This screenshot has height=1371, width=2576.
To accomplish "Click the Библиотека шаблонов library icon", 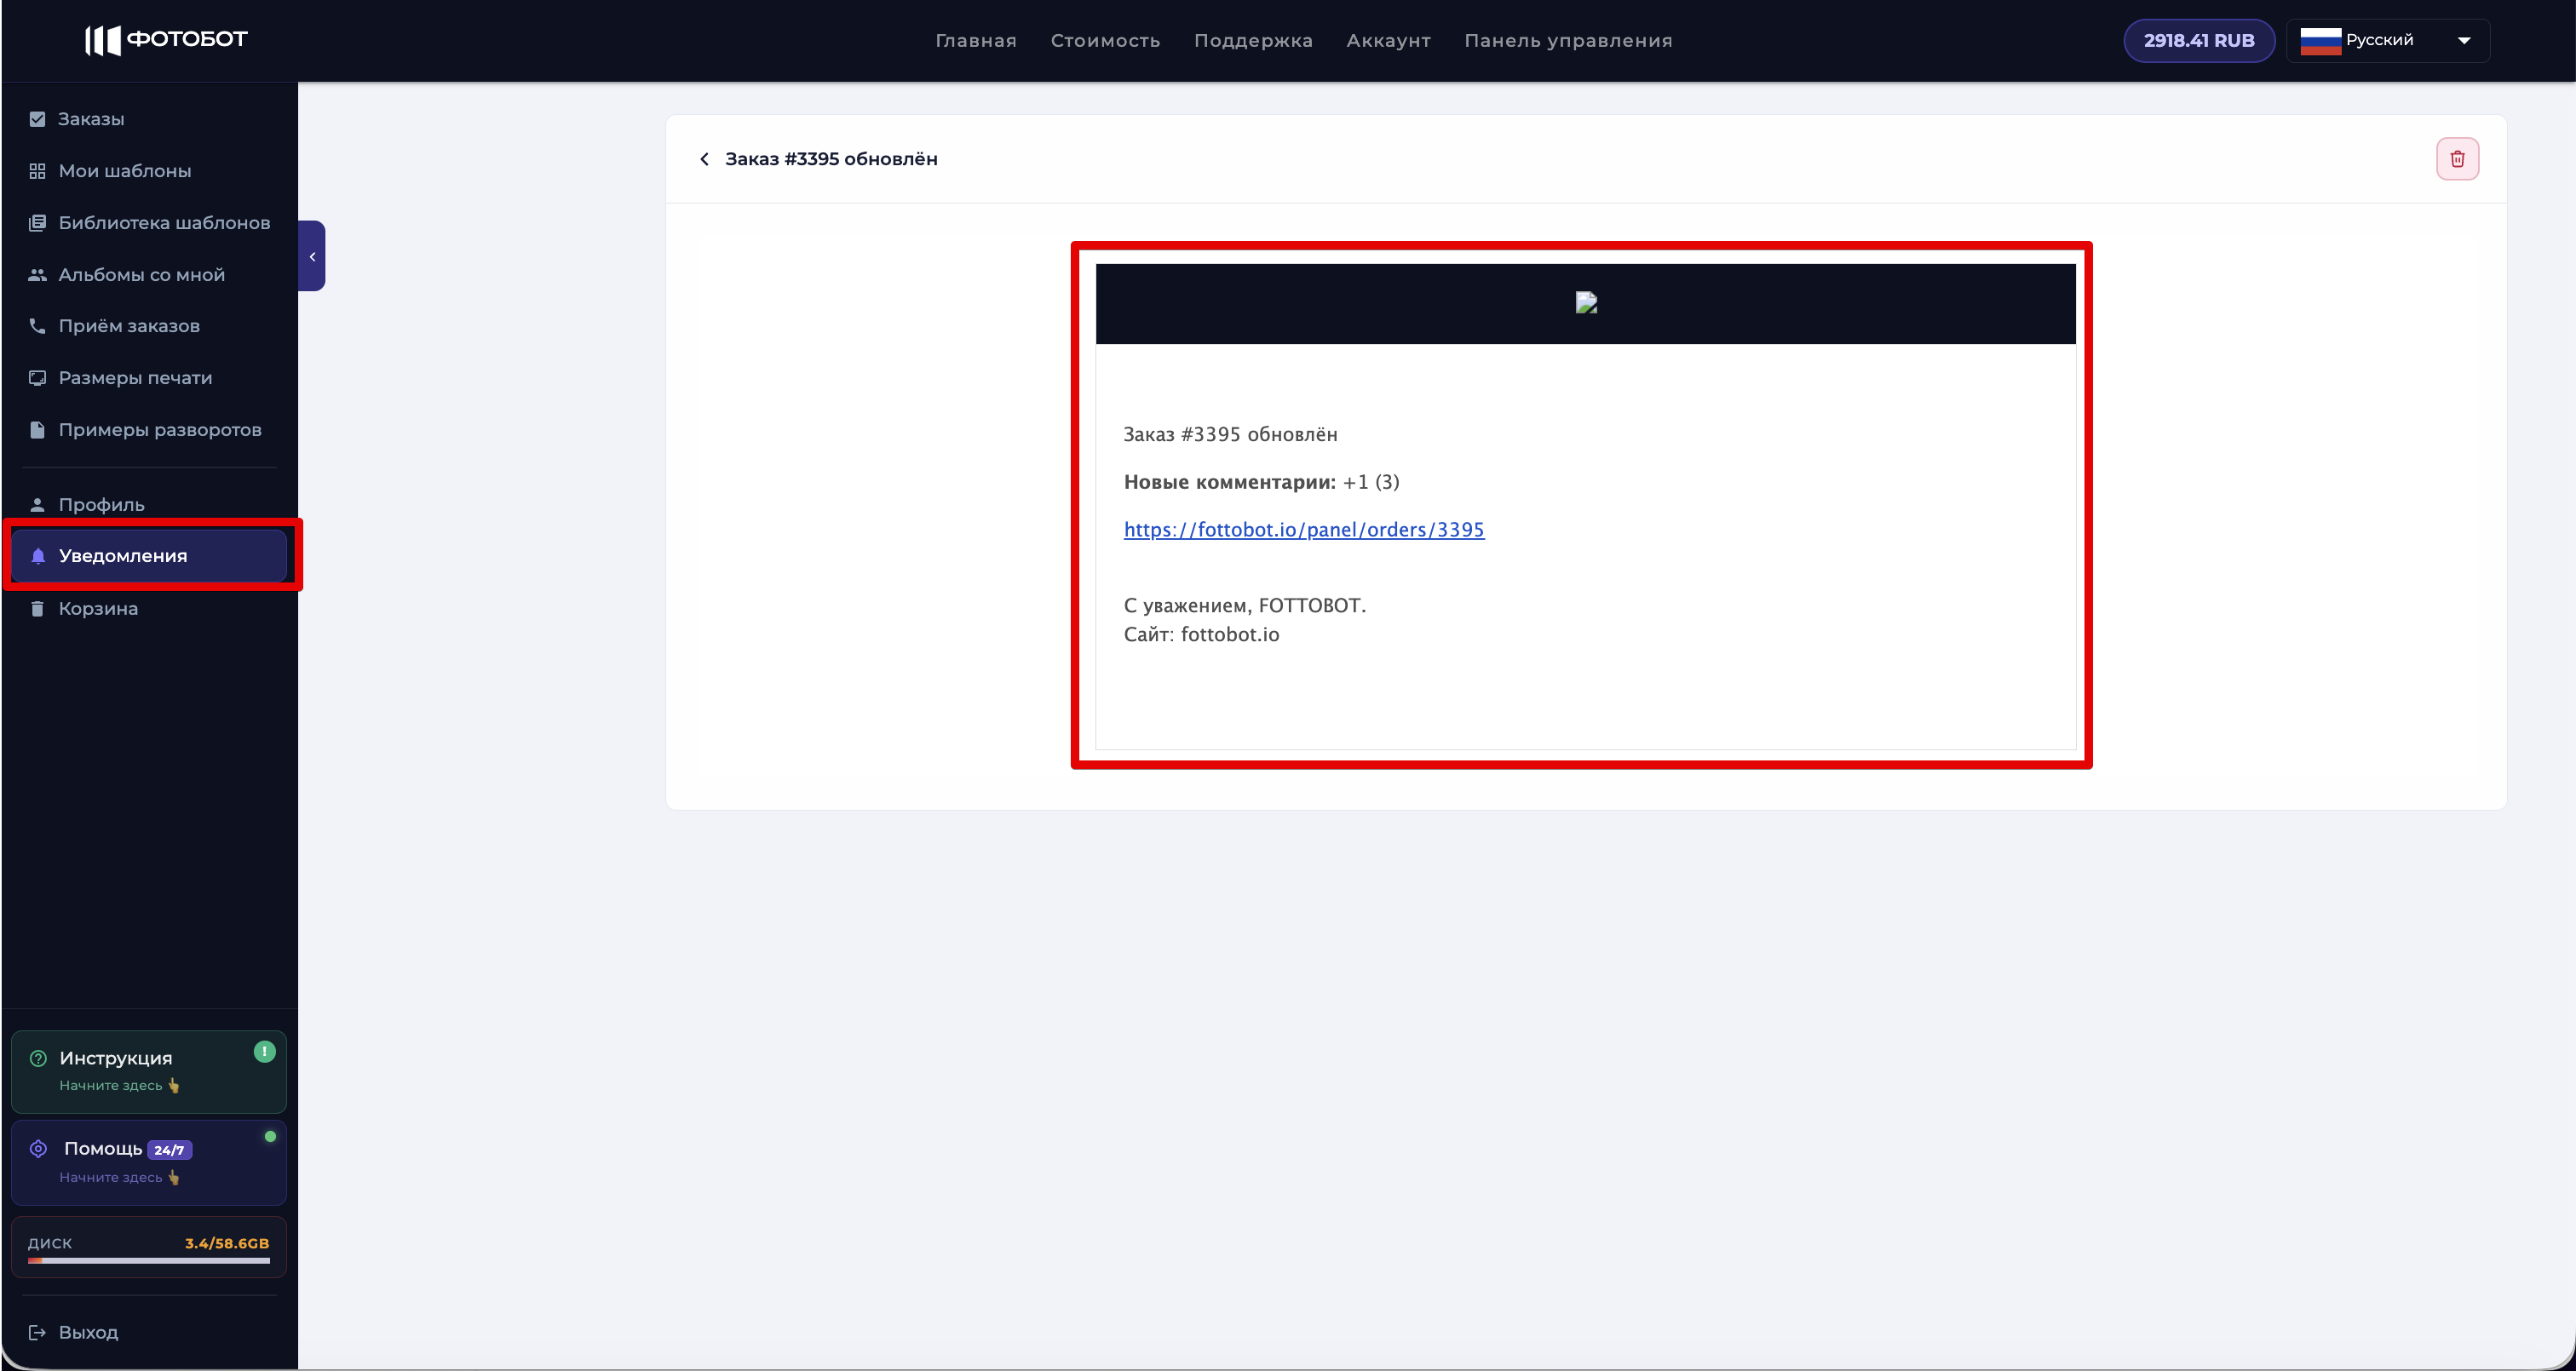I will click(x=38, y=223).
